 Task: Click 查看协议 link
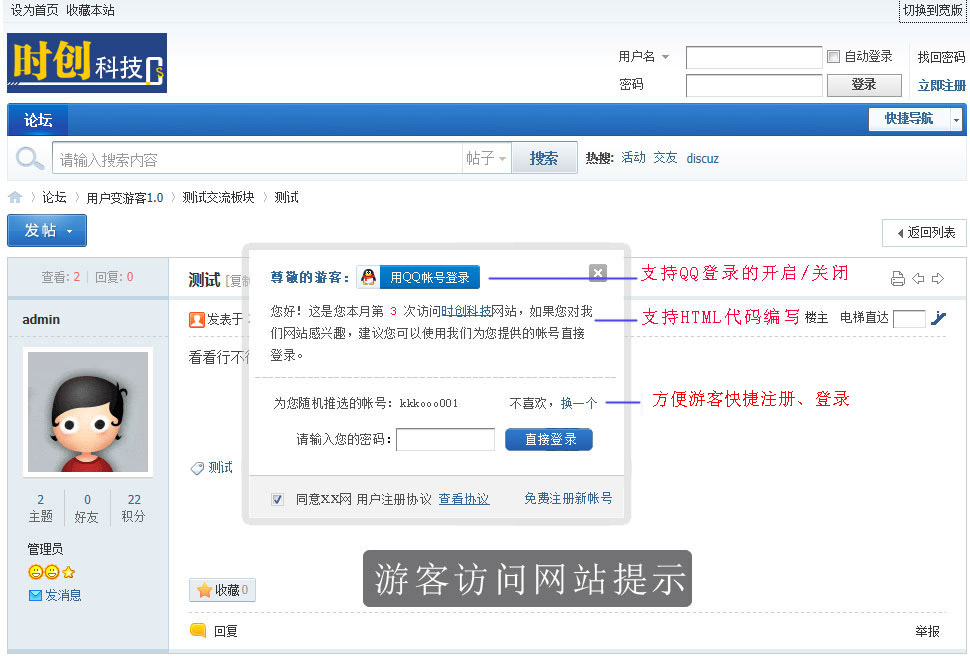(x=464, y=499)
